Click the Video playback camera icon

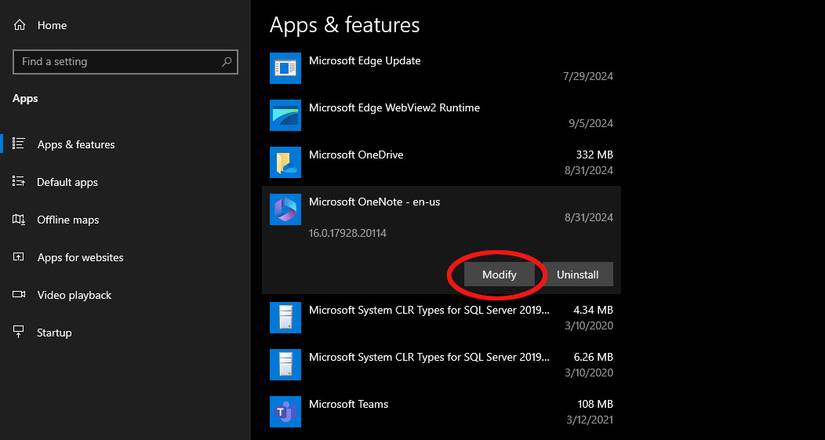tap(19, 295)
